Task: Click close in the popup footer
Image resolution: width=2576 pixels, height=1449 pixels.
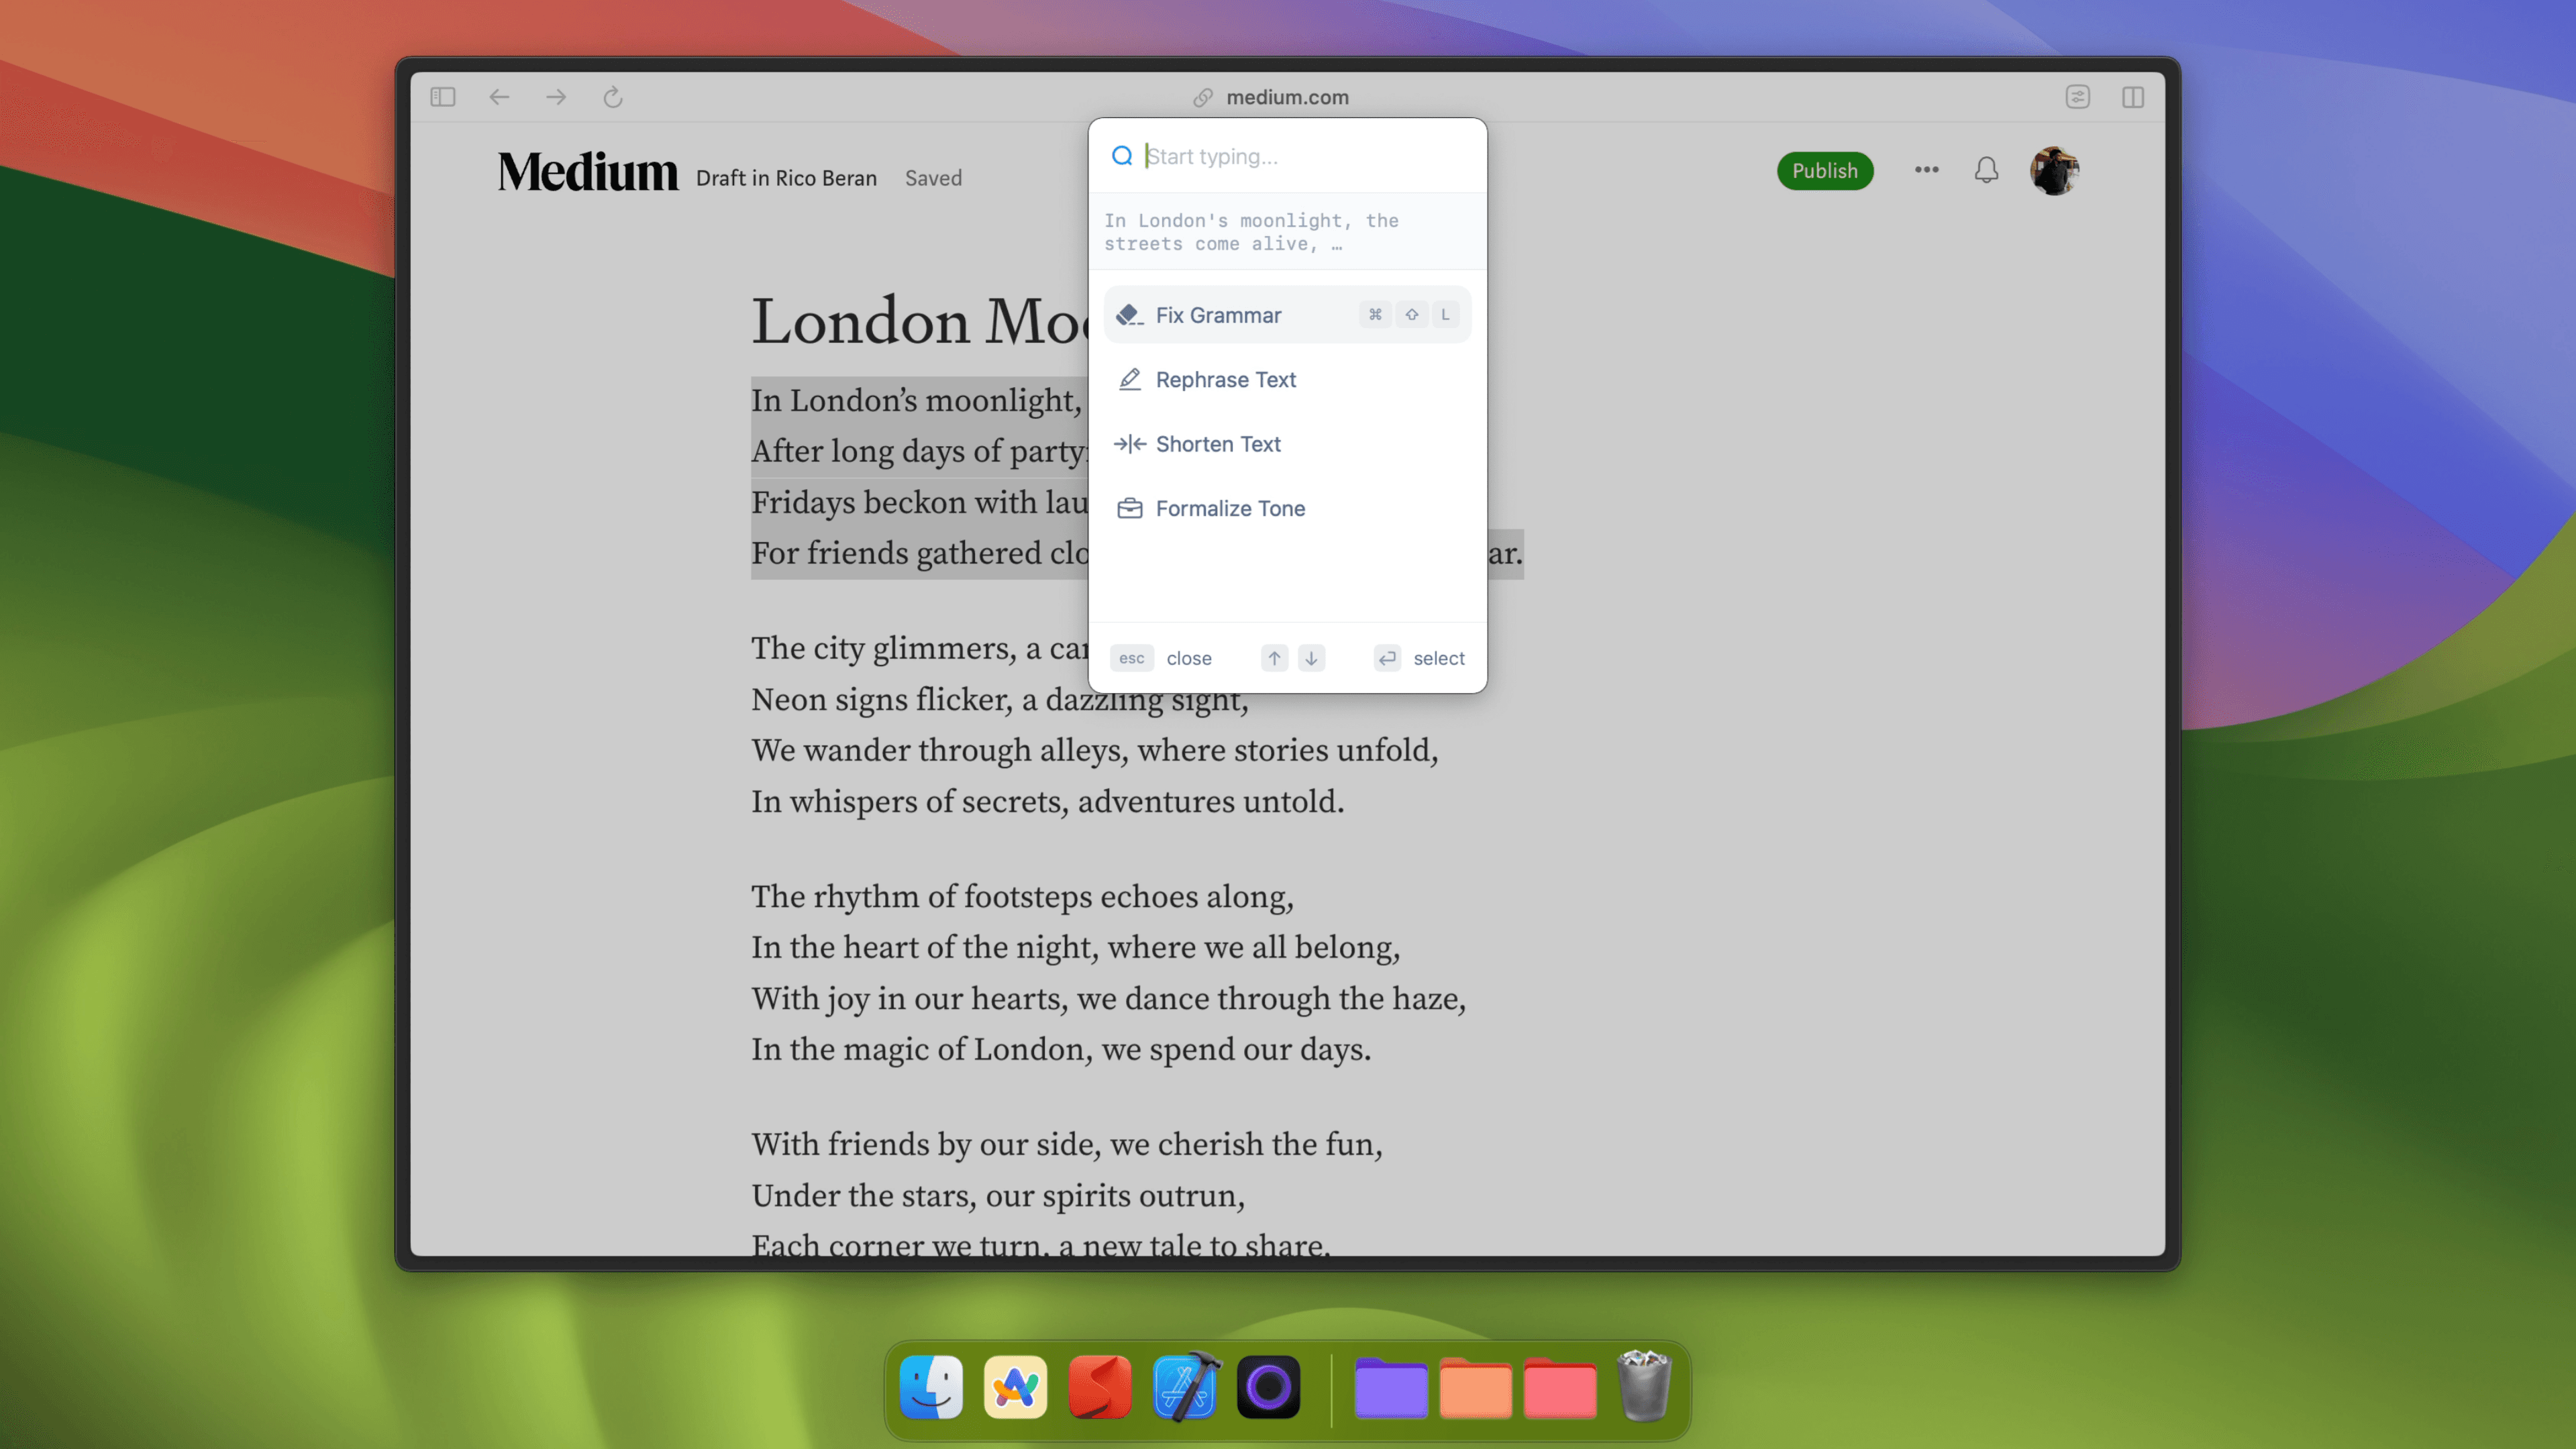Action: (1189, 658)
